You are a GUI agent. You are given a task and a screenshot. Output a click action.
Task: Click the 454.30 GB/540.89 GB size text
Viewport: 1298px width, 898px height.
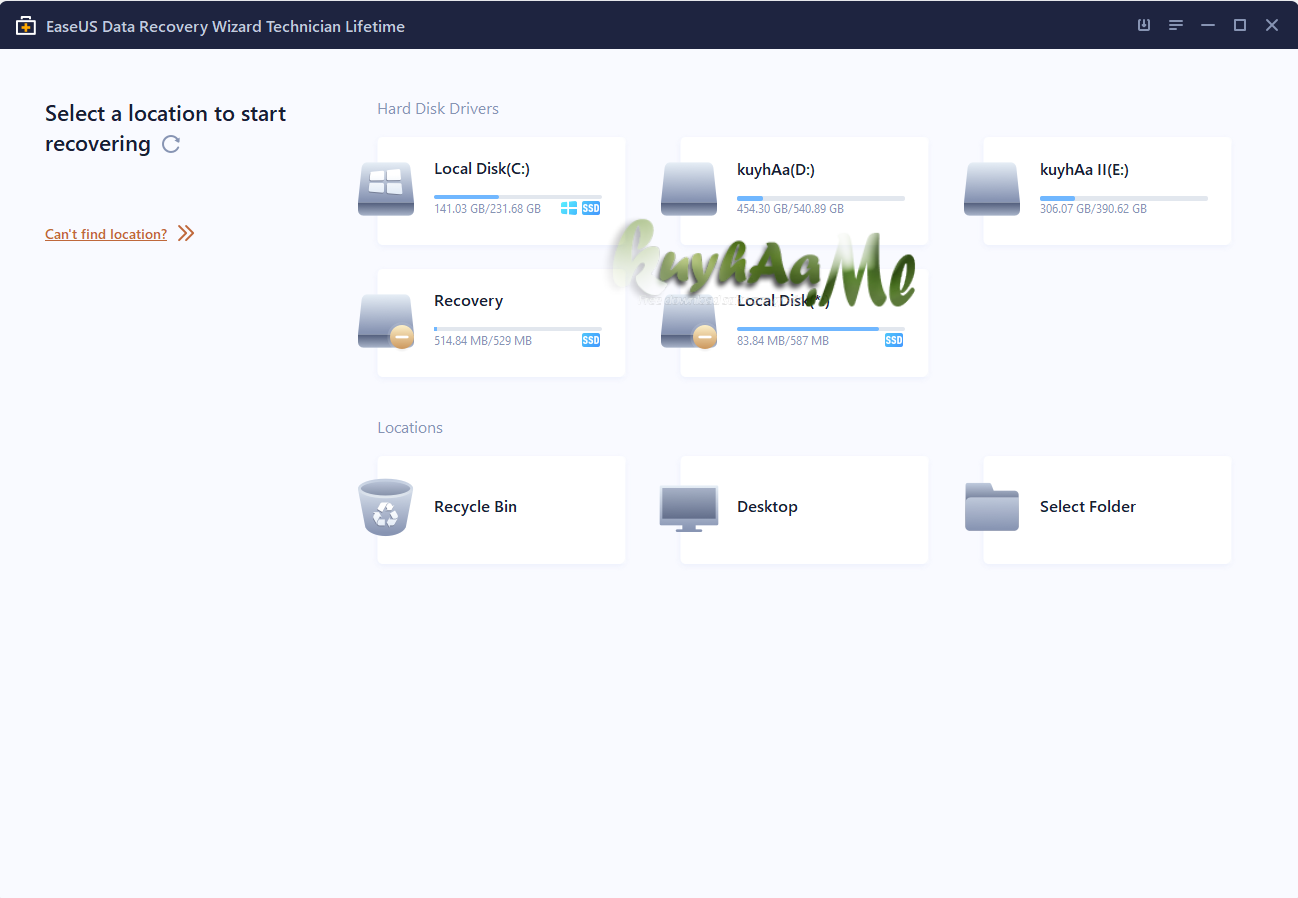coord(790,209)
